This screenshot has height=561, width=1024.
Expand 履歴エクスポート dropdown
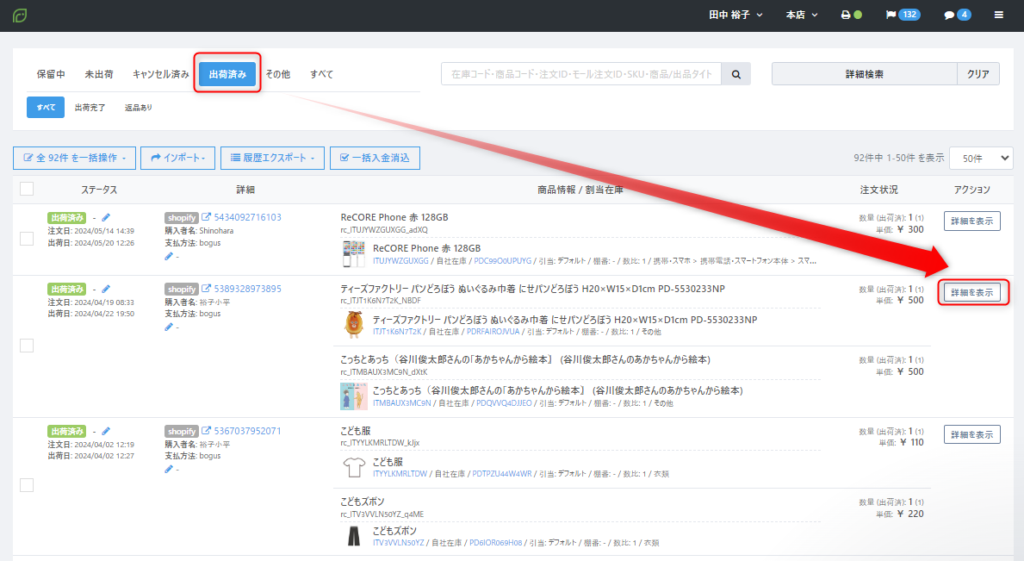pyautogui.click(x=272, y=158)
